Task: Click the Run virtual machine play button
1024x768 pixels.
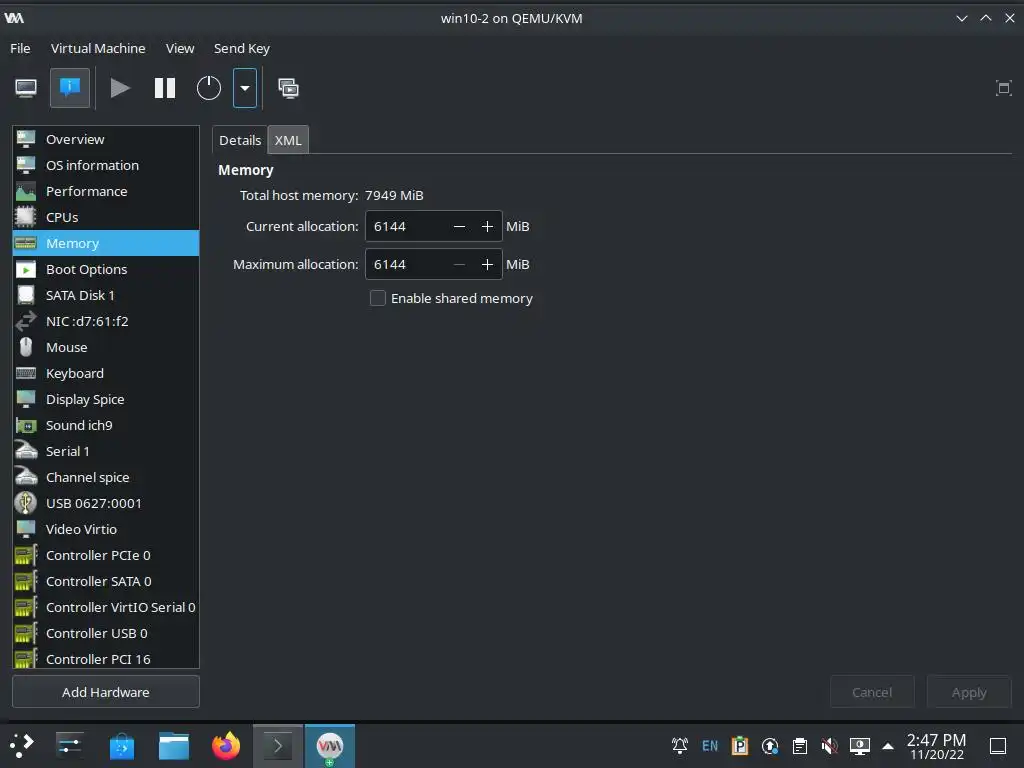Action: (120, 88)
